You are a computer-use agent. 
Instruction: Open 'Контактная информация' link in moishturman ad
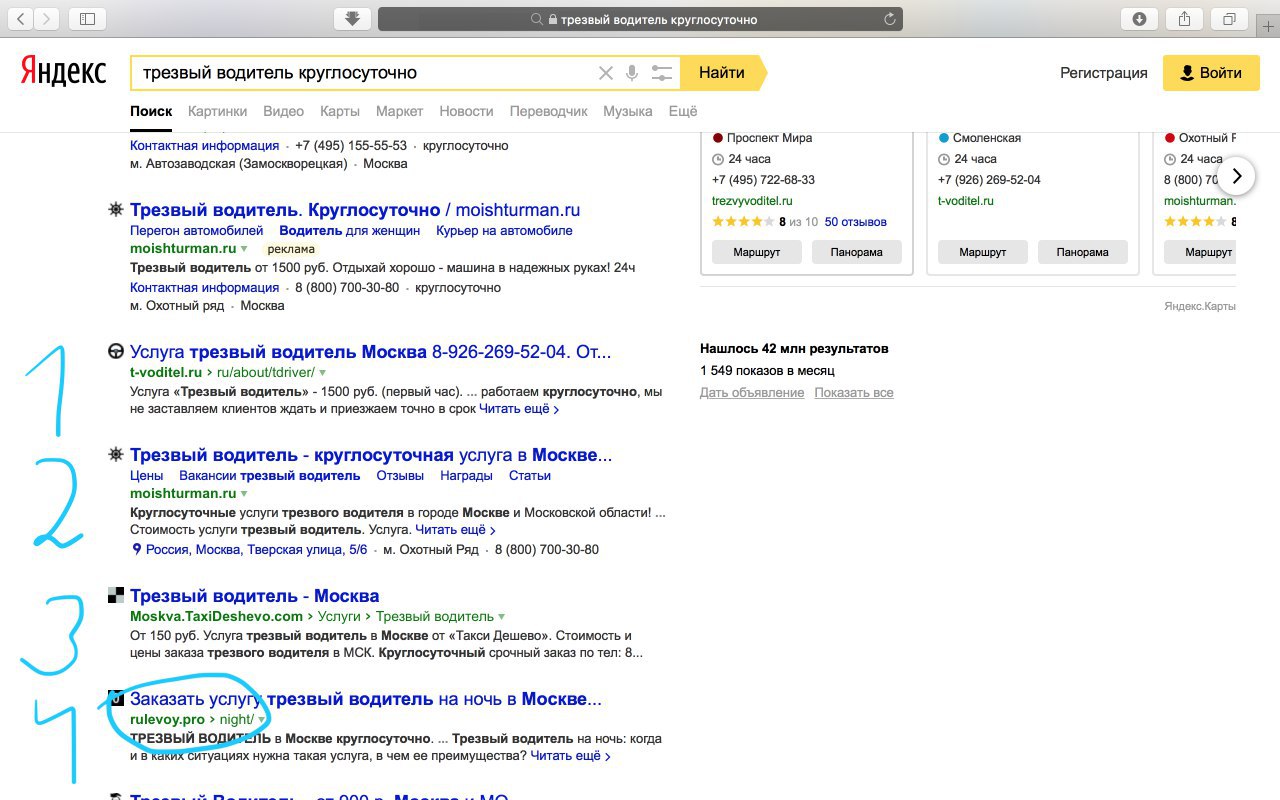tap(204, 288)
